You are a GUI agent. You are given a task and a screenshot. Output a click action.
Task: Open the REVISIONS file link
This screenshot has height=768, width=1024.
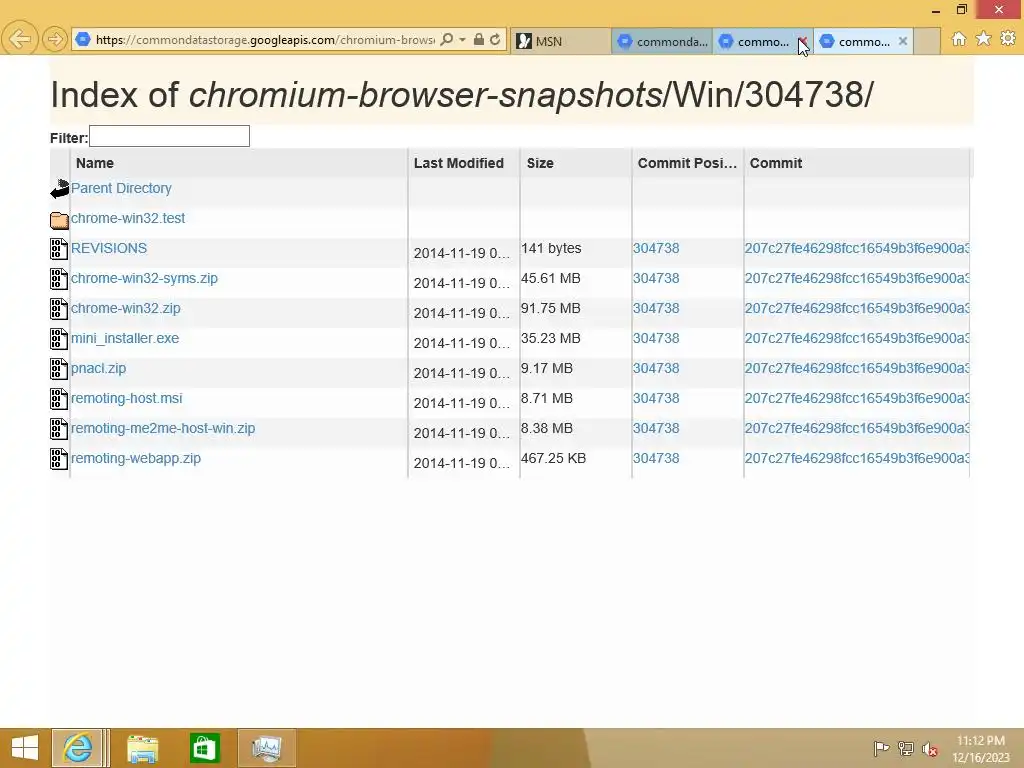[x=109, y=248]
